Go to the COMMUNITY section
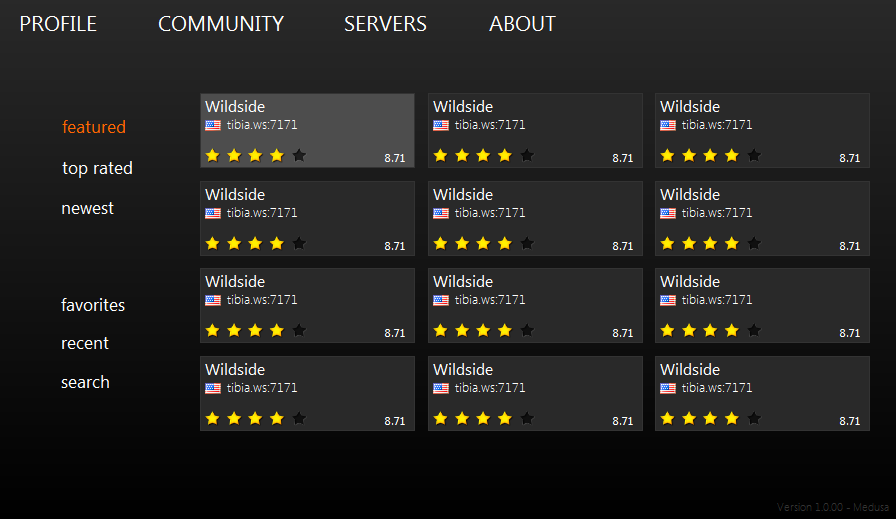The width and height of the screenshot is (896, 519). (221, 24)
